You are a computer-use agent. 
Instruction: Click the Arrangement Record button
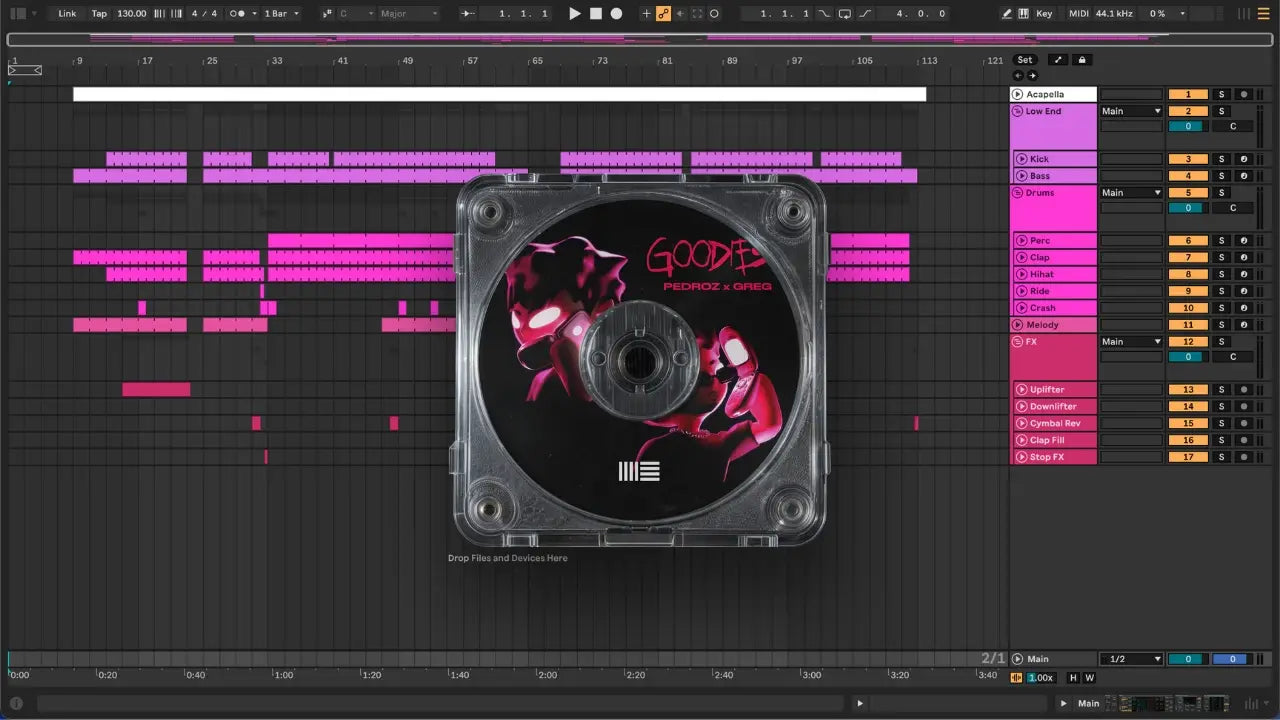pos(616,14)
